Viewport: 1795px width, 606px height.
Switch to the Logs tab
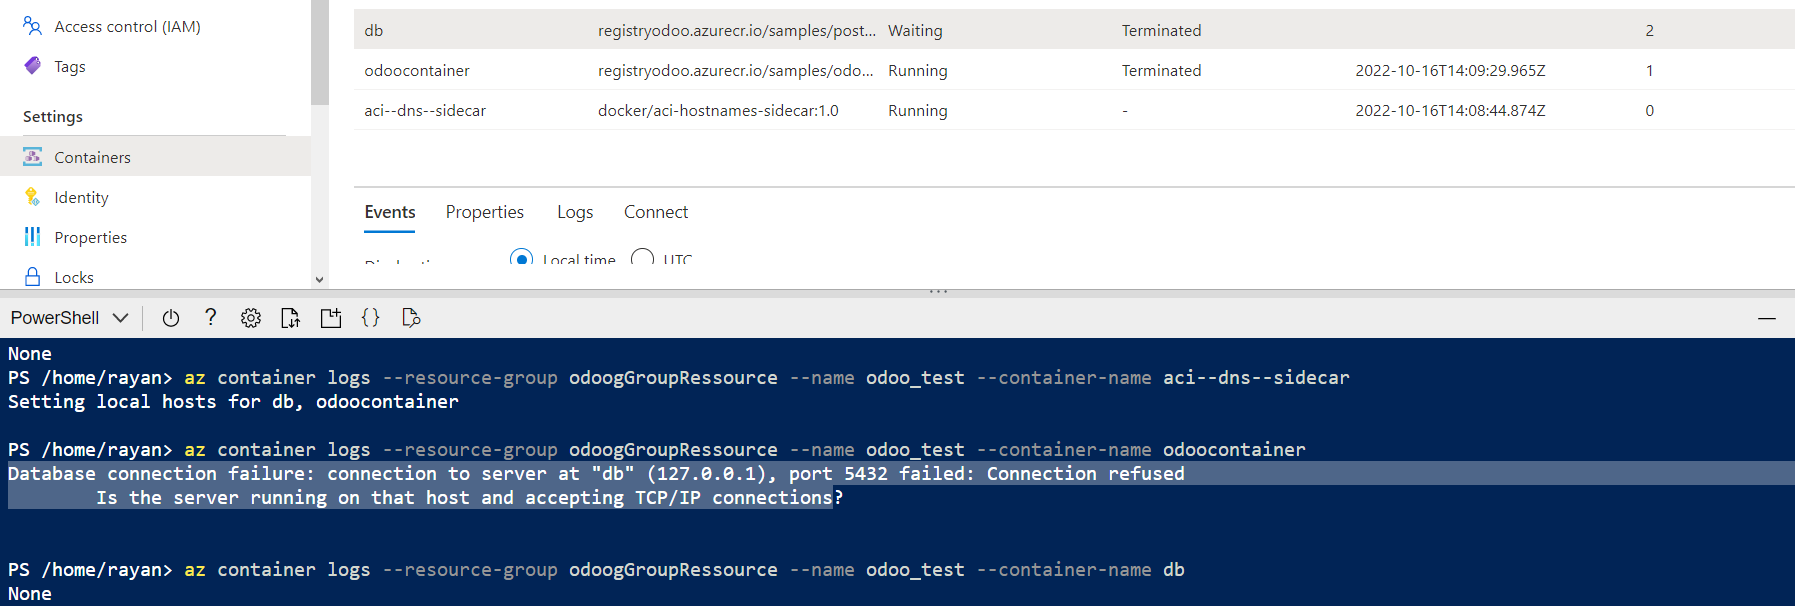pyautogui.click(x=575, y=212)
